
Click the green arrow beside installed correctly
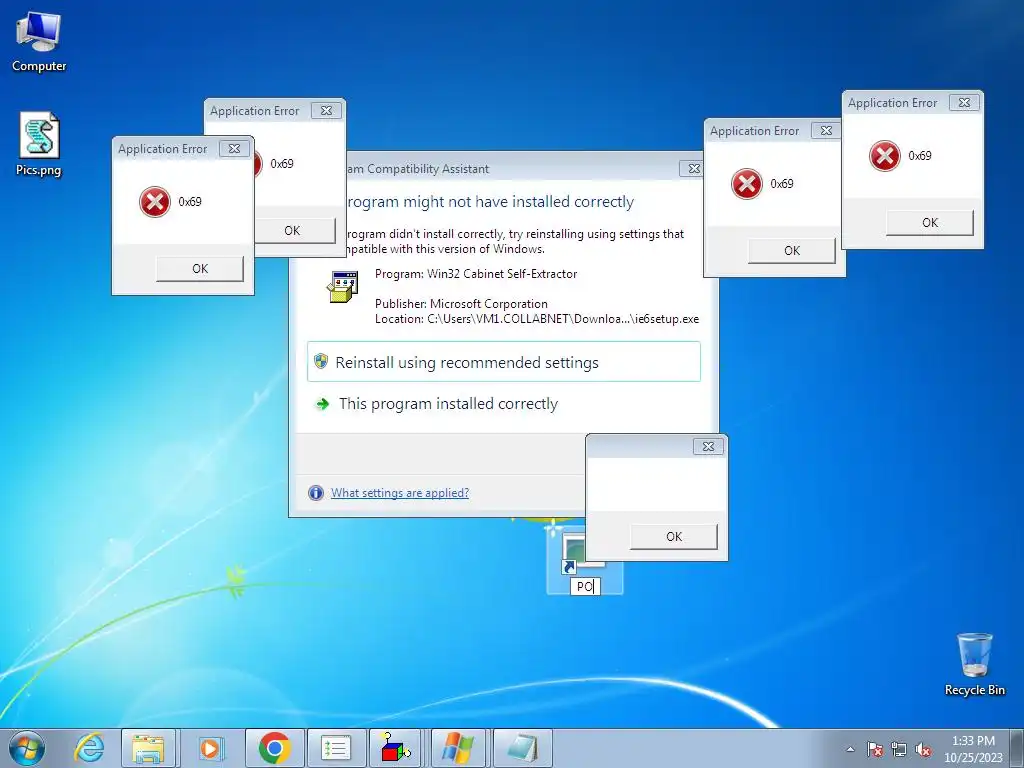322,404
